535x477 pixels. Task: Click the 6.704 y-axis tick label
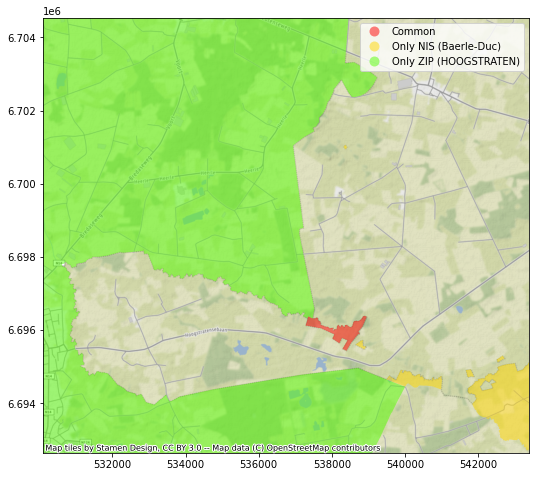tap(21, 38)
